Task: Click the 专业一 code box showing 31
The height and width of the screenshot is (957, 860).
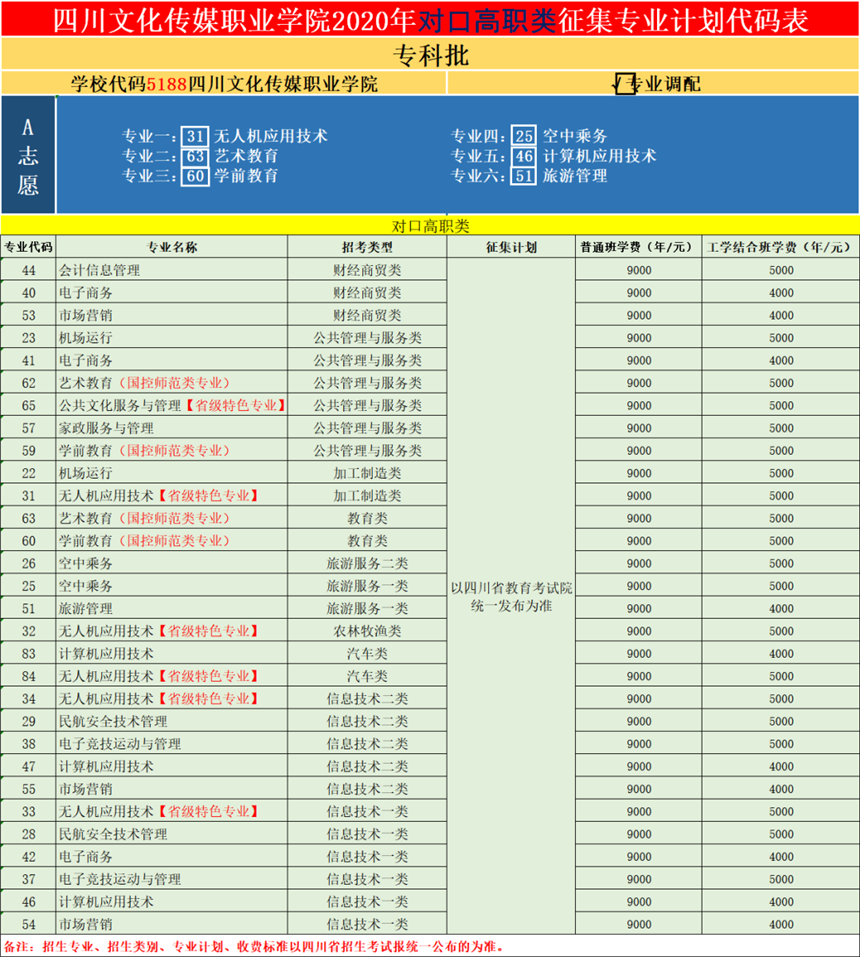Action: coord(195,136)
